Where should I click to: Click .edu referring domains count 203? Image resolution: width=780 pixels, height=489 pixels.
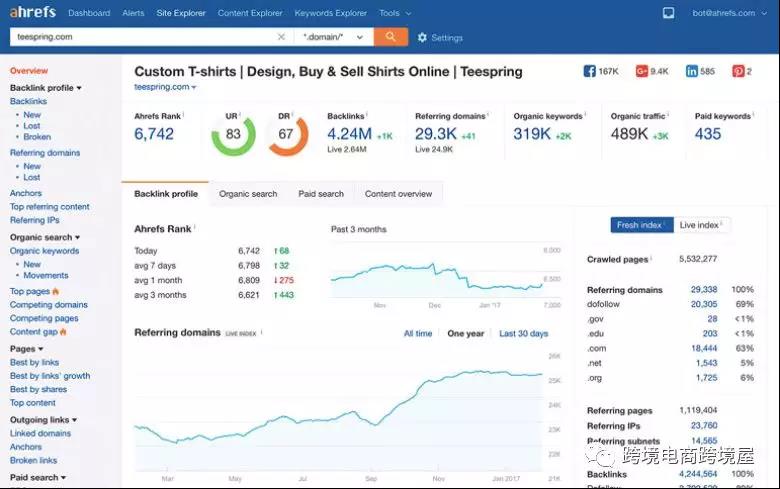[710, 333]
